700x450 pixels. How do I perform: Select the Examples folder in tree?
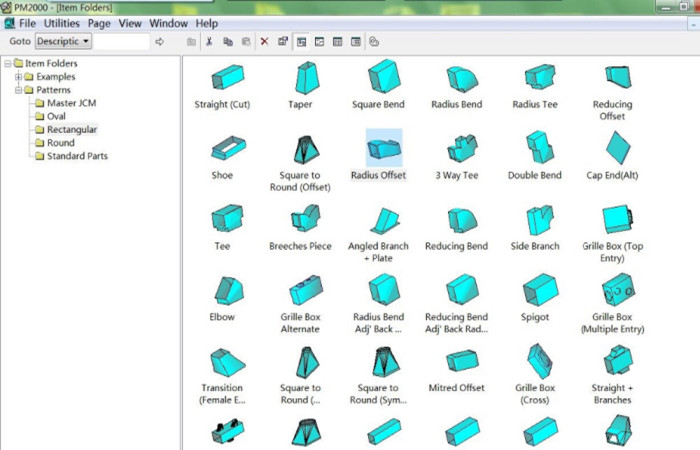pos(55,77)
